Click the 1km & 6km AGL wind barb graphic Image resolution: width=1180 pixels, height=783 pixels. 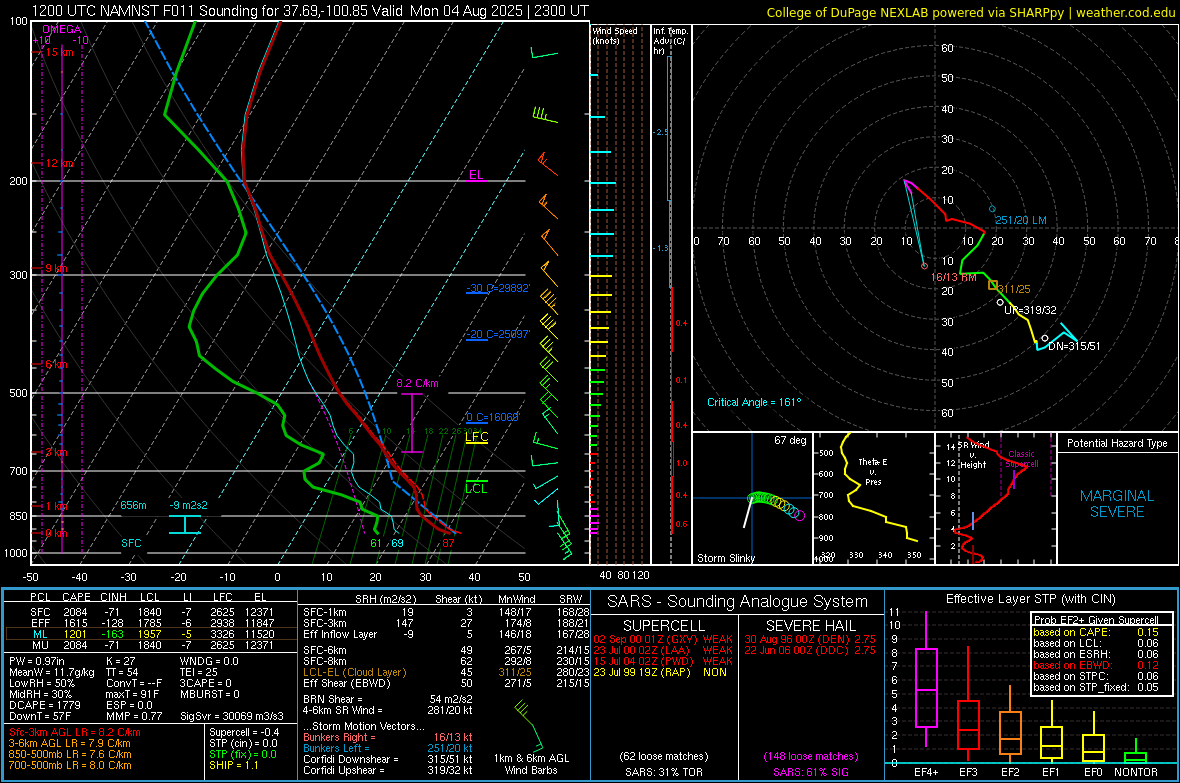coord(531,727)
